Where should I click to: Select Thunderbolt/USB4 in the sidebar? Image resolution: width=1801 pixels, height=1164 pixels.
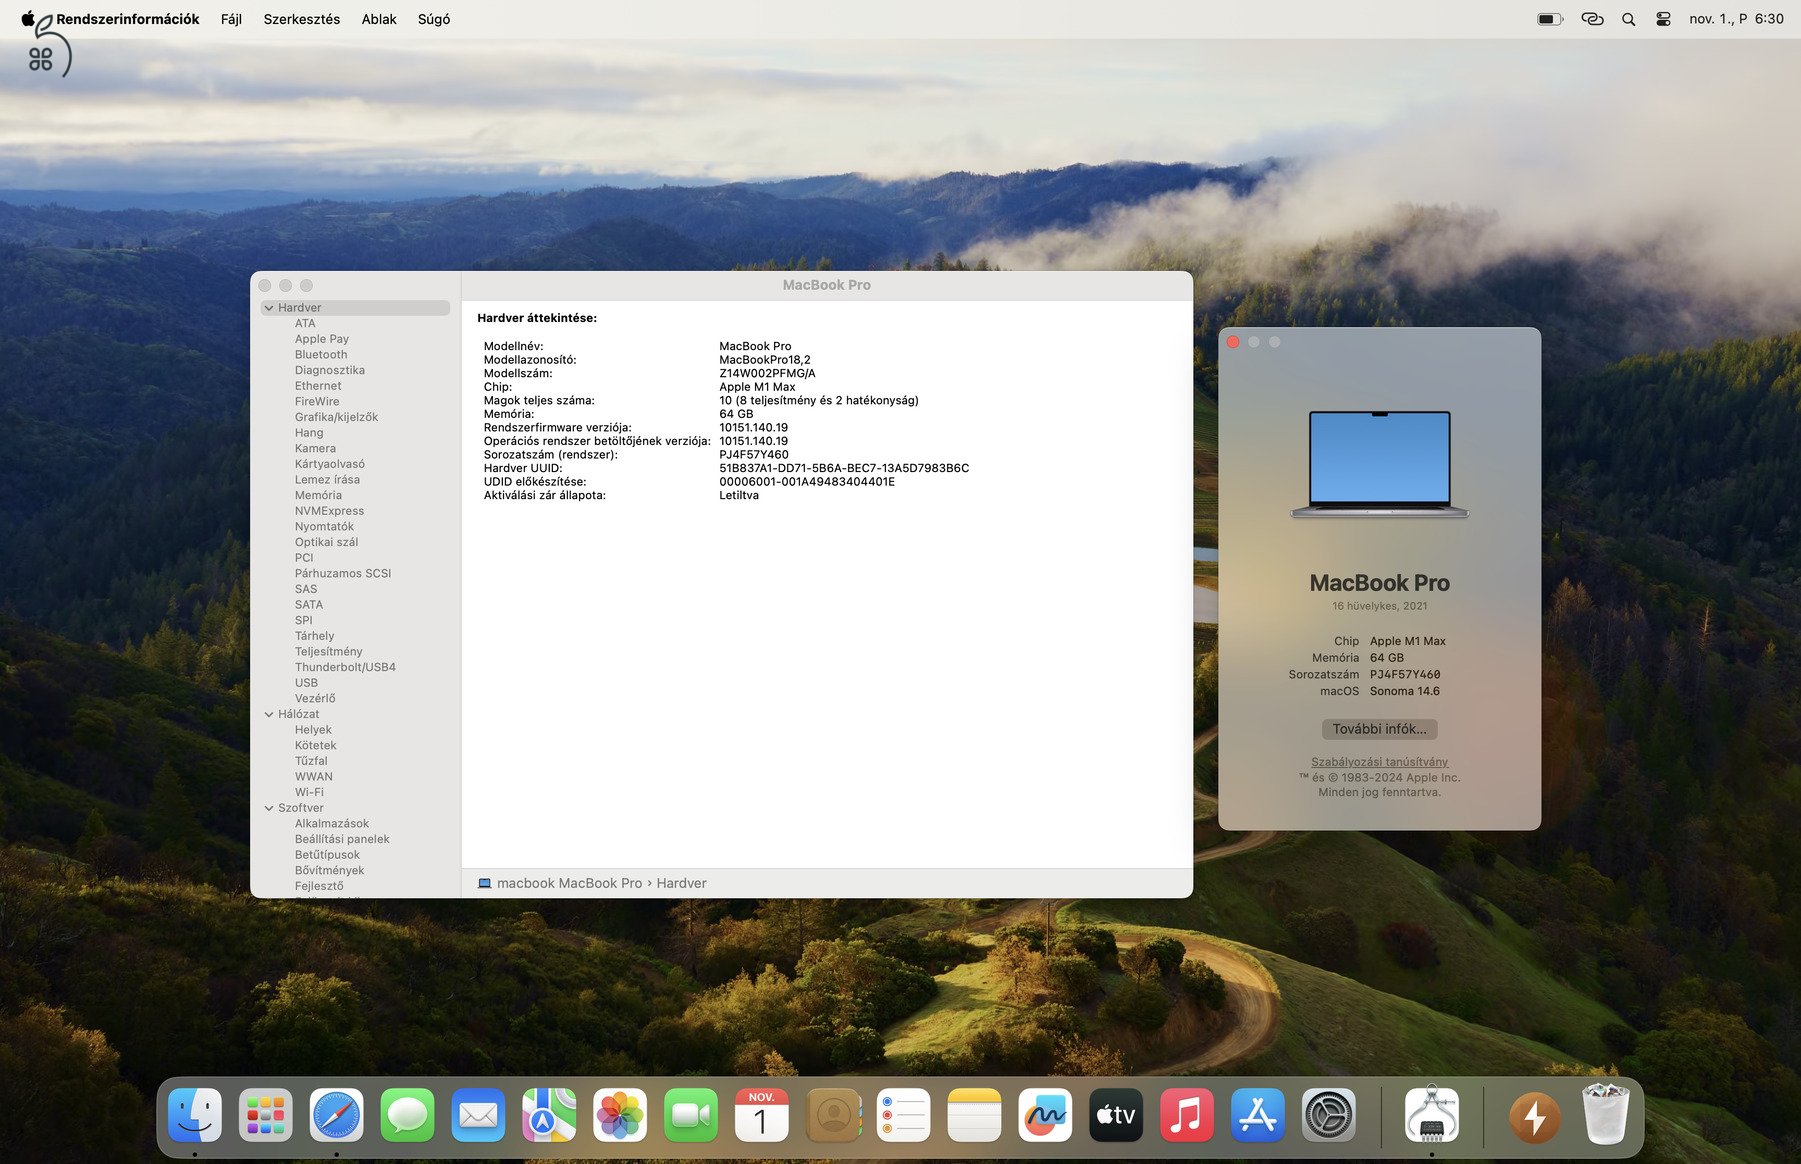[x=345, y=667]
